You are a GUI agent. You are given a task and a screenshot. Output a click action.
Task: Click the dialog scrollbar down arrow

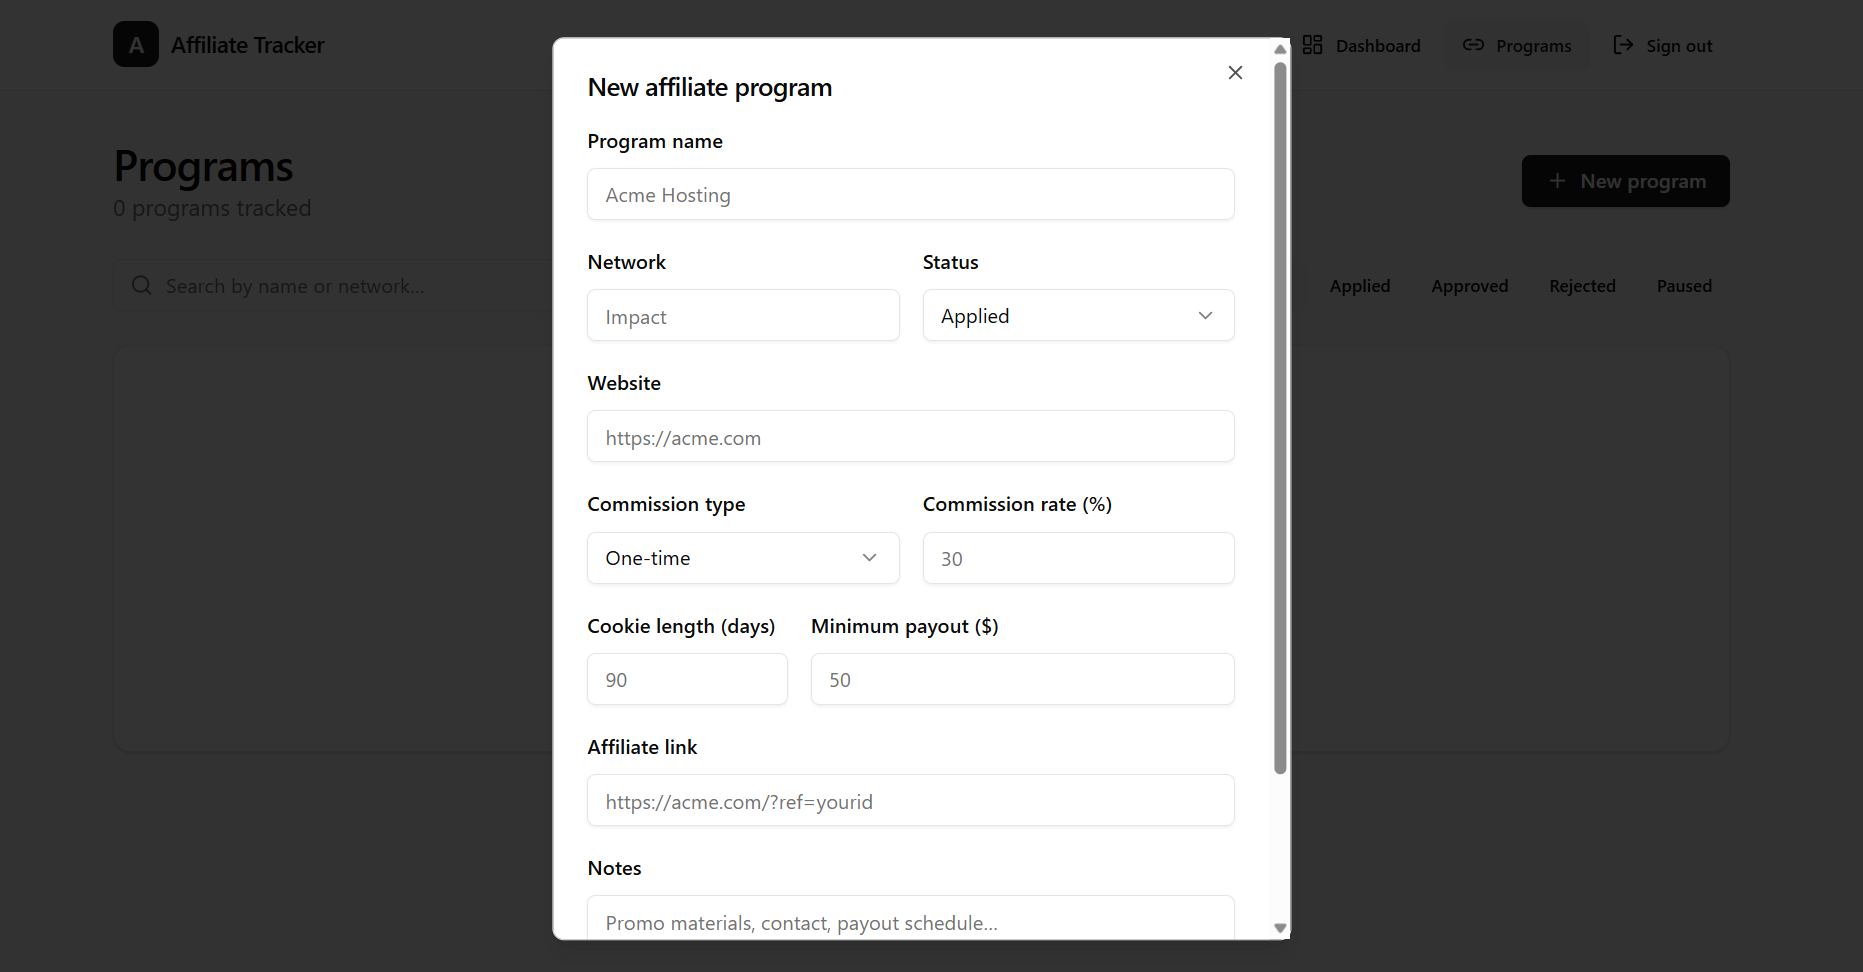click(1280, 928)
